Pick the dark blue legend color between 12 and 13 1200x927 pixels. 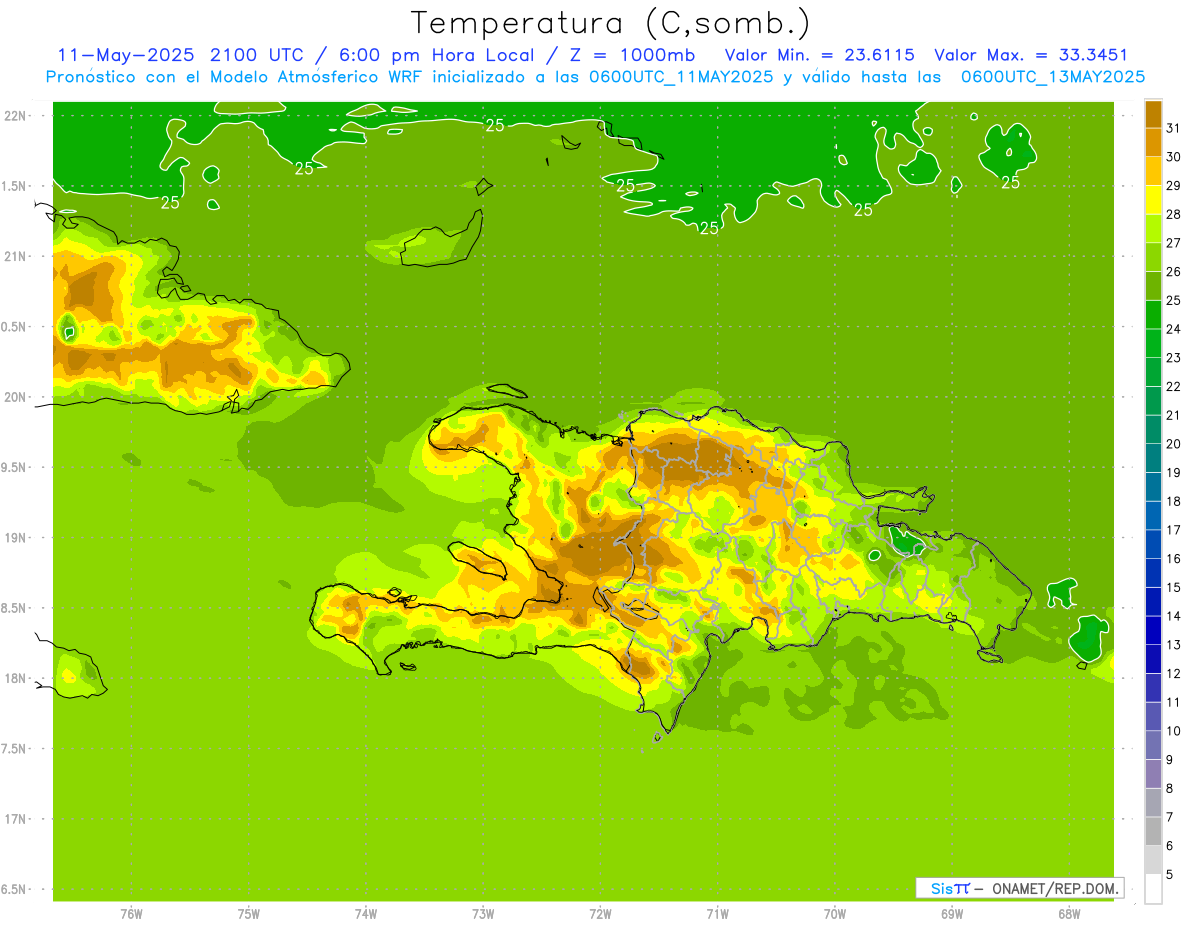point(1153,659)
